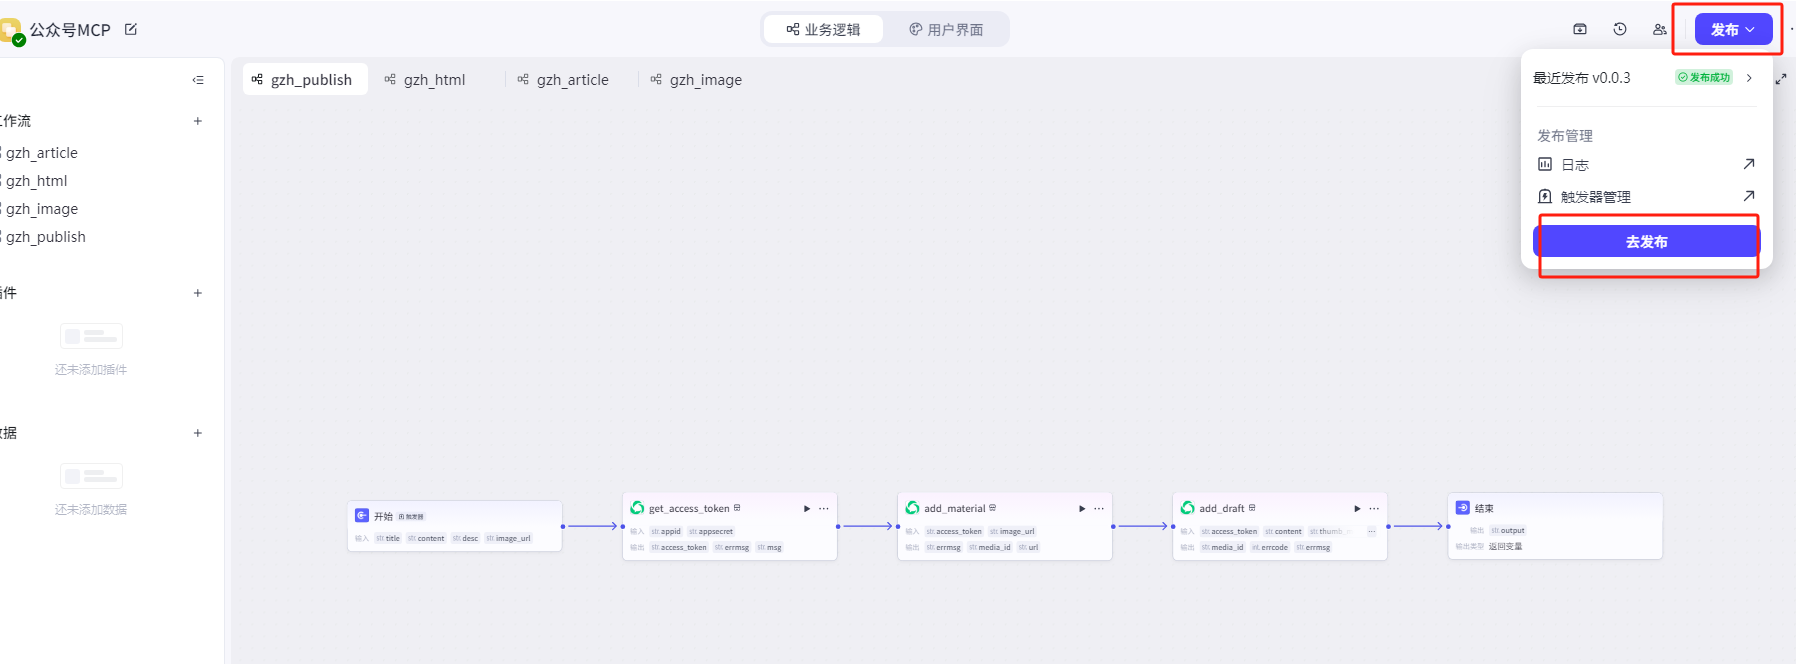Select the add_material node title
This screenshot has width=1796, height=664.
954,509
